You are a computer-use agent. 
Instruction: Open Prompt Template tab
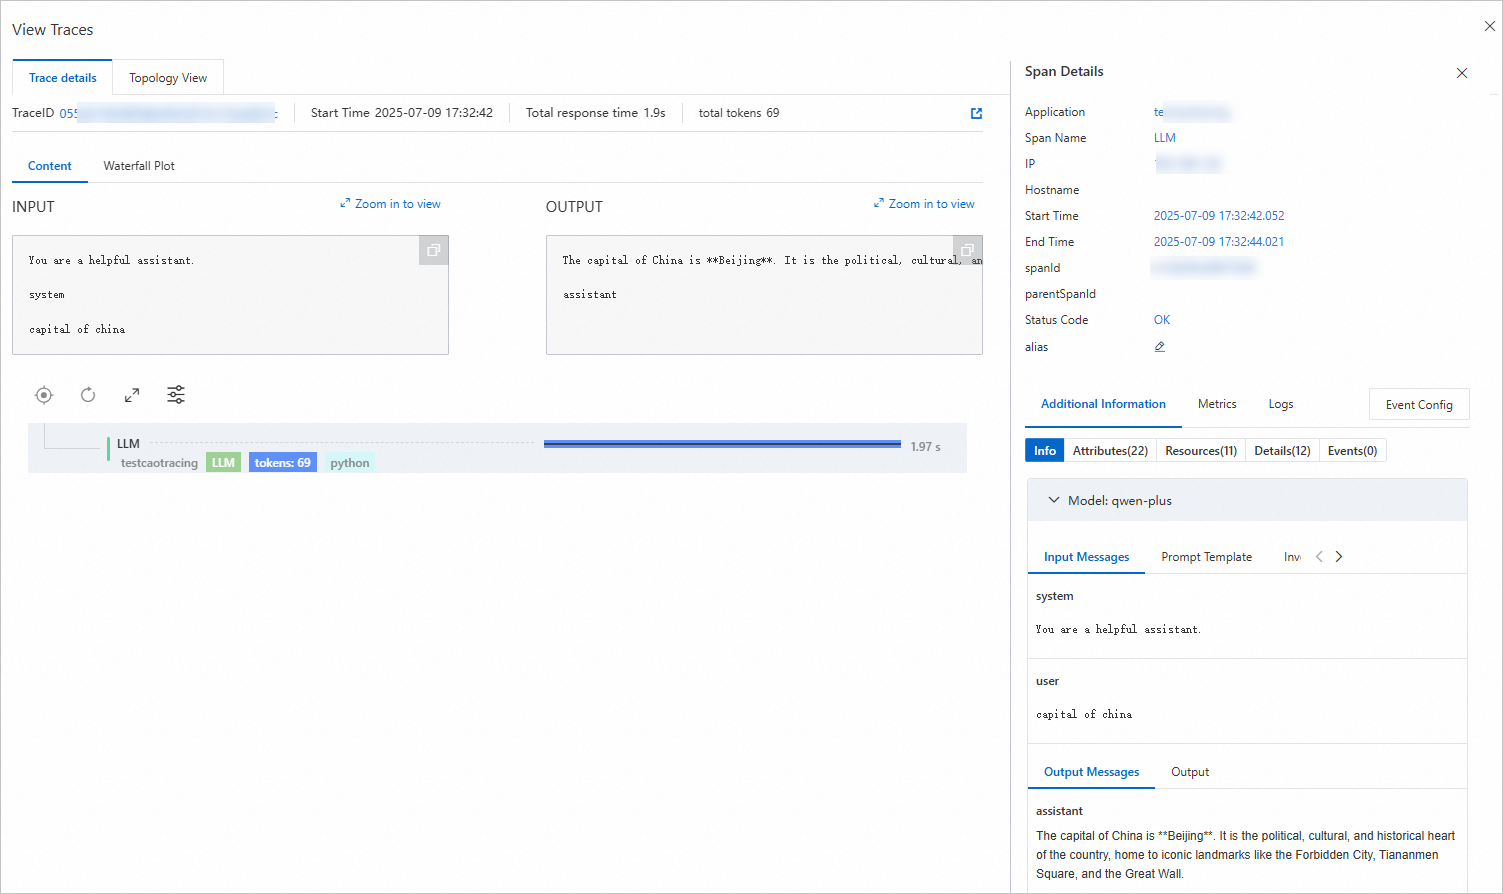1207,557
